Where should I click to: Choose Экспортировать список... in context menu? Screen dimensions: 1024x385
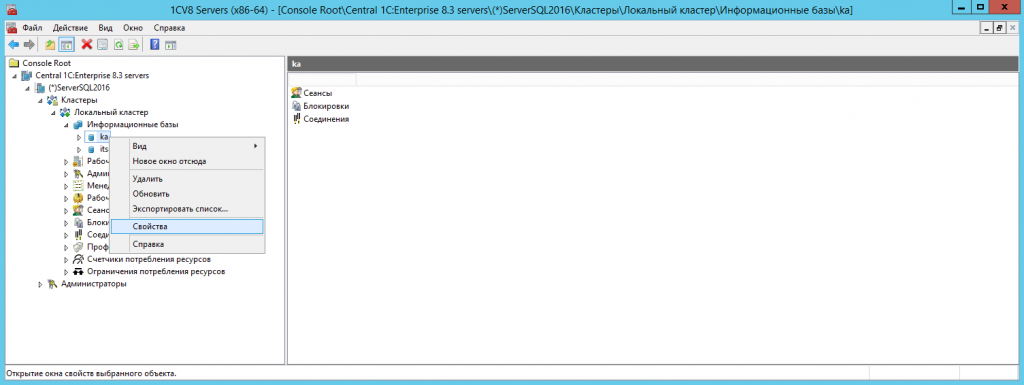pos(187,209)
